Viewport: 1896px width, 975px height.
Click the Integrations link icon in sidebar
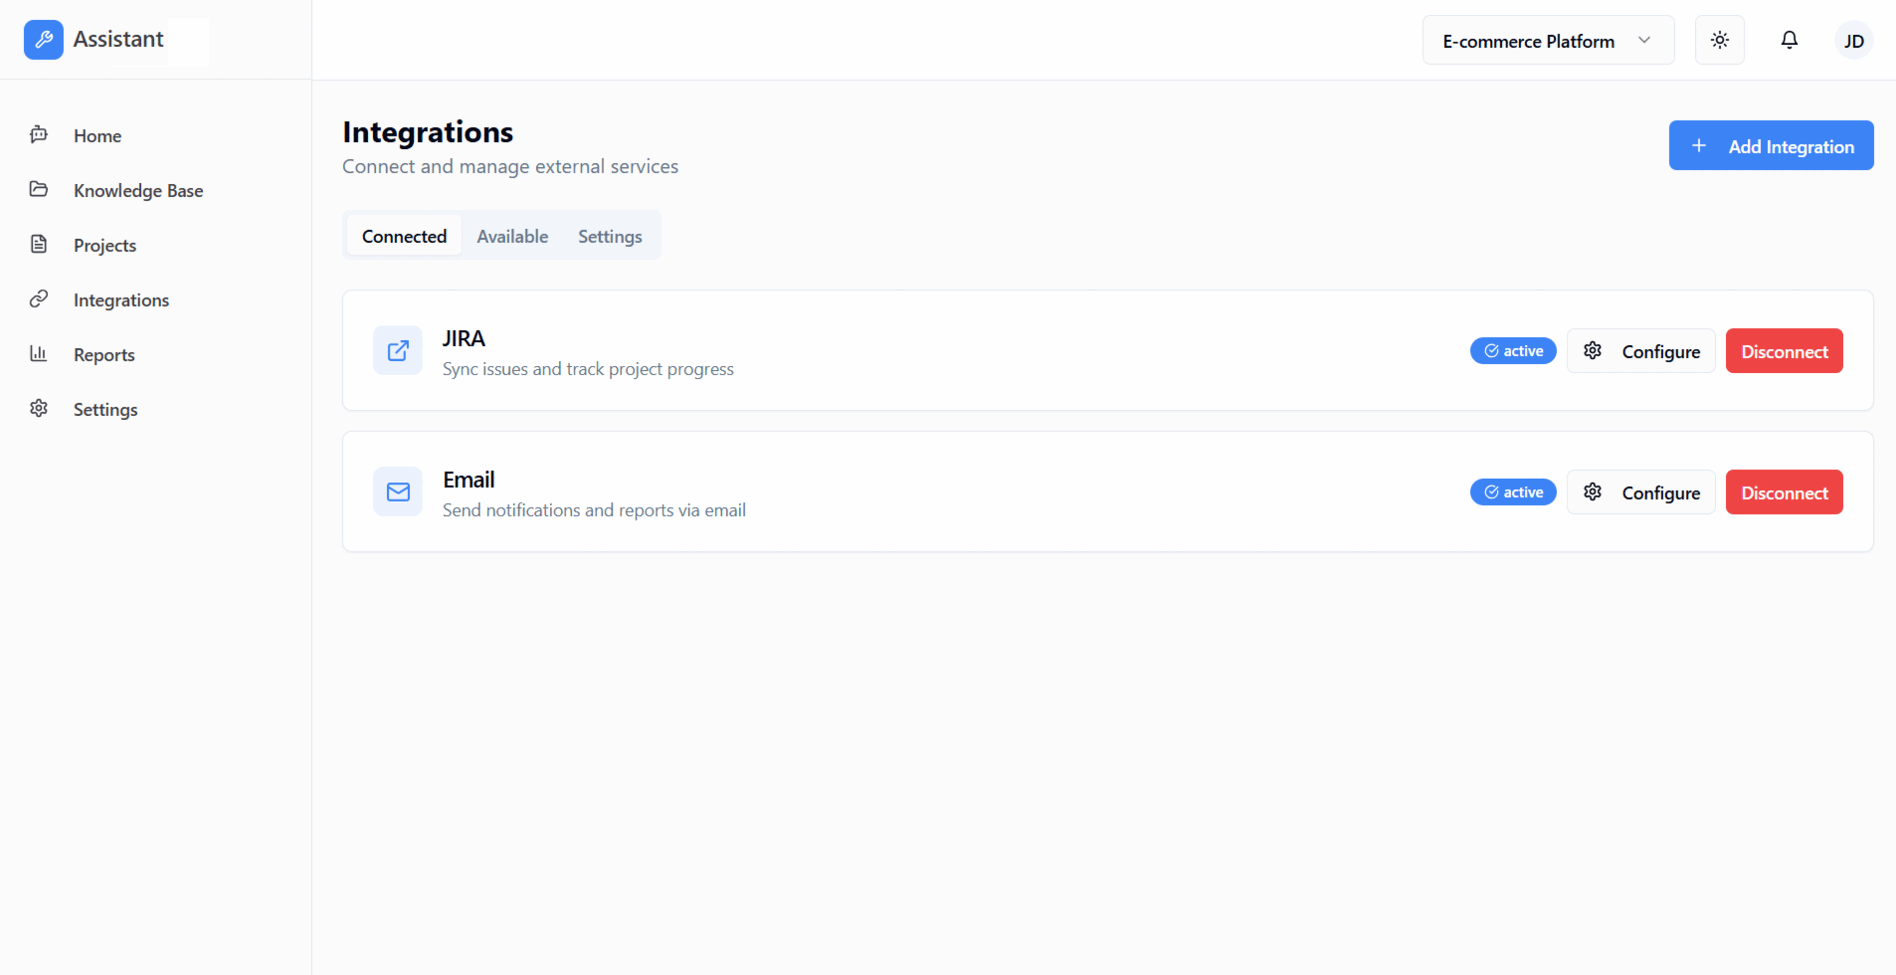coord(39,299)
